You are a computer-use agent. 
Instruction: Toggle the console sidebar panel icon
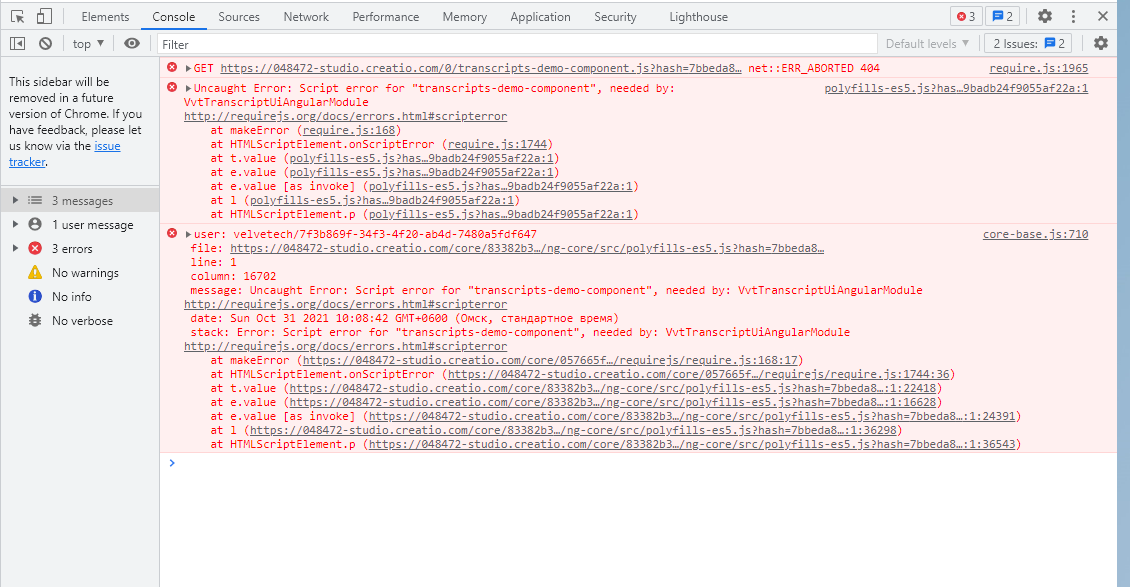pos(17,43)
